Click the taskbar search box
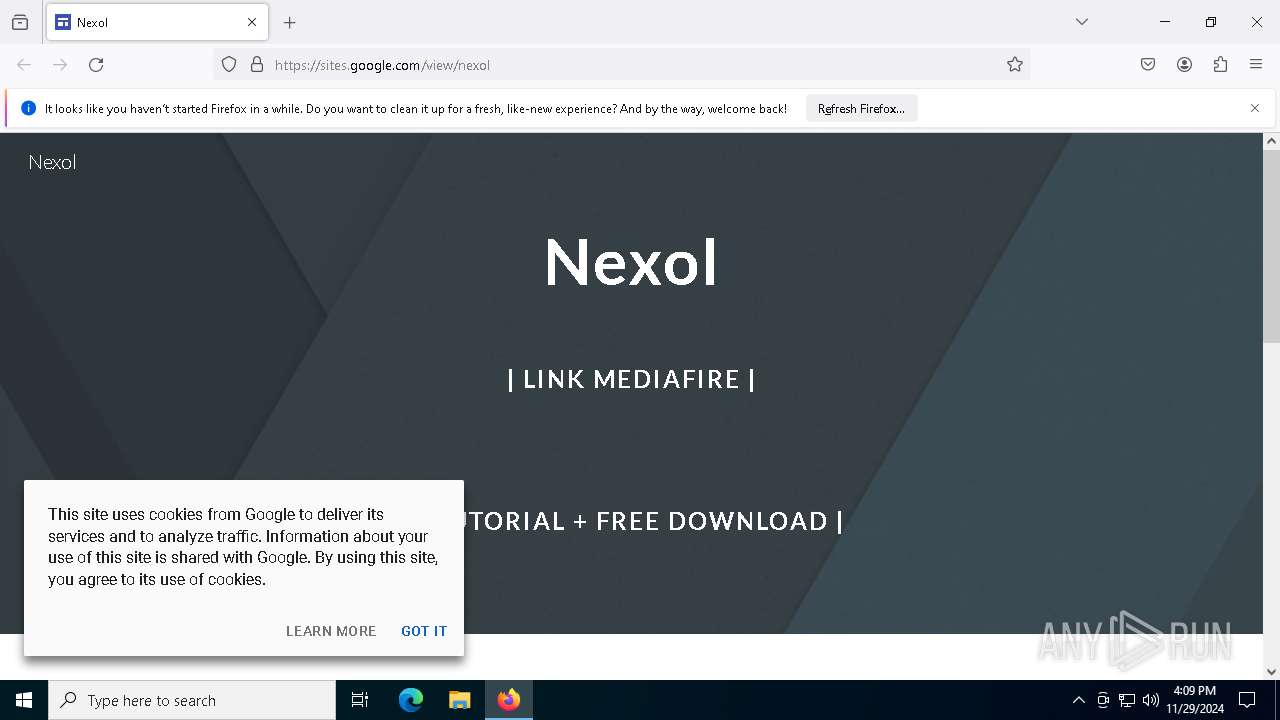The image size is (1280, 720). point(192,700)
